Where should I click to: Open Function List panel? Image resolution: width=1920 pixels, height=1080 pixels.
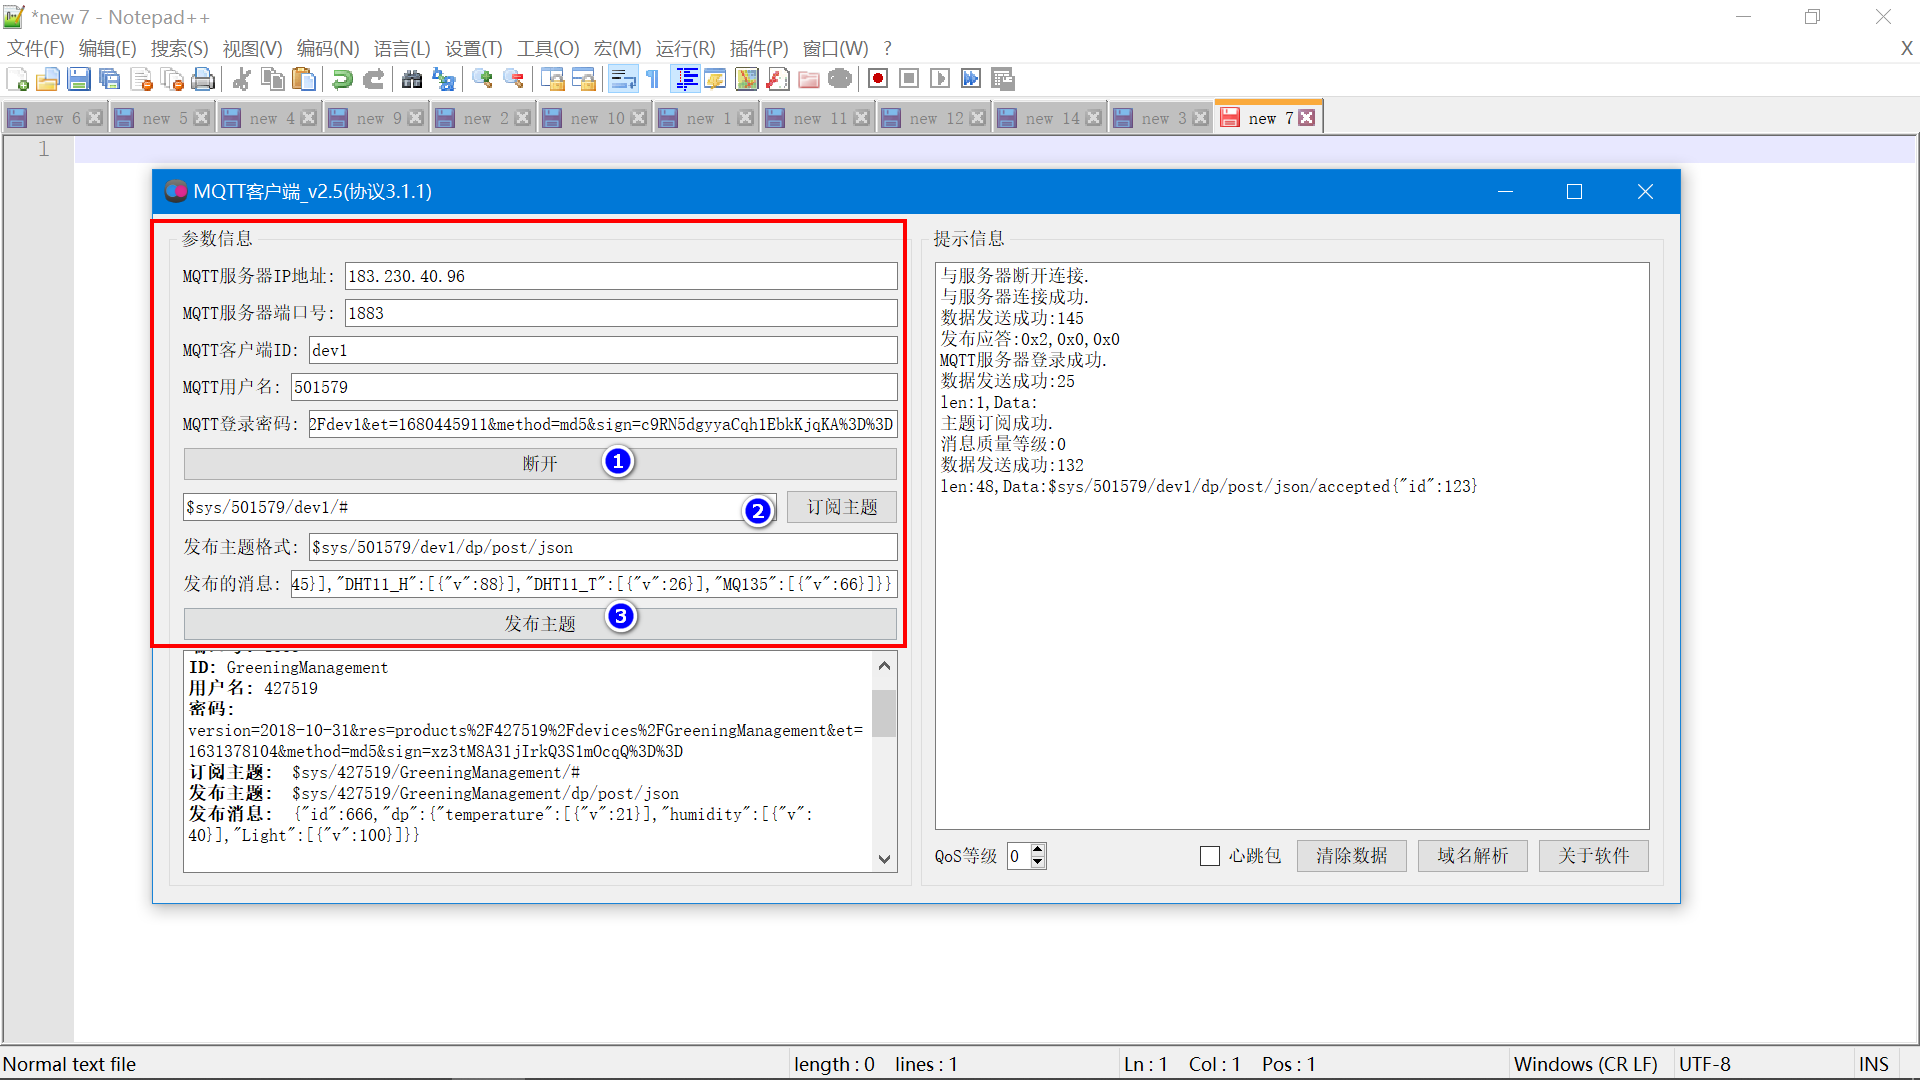click(778, 79)
